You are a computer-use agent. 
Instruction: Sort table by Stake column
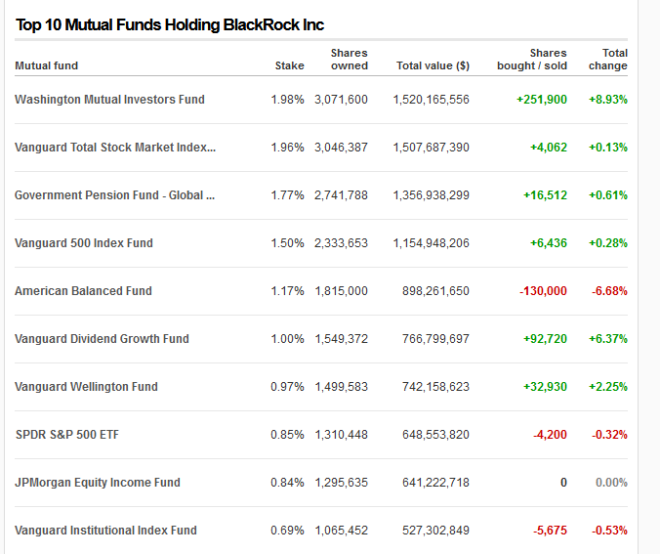[289, 66]
